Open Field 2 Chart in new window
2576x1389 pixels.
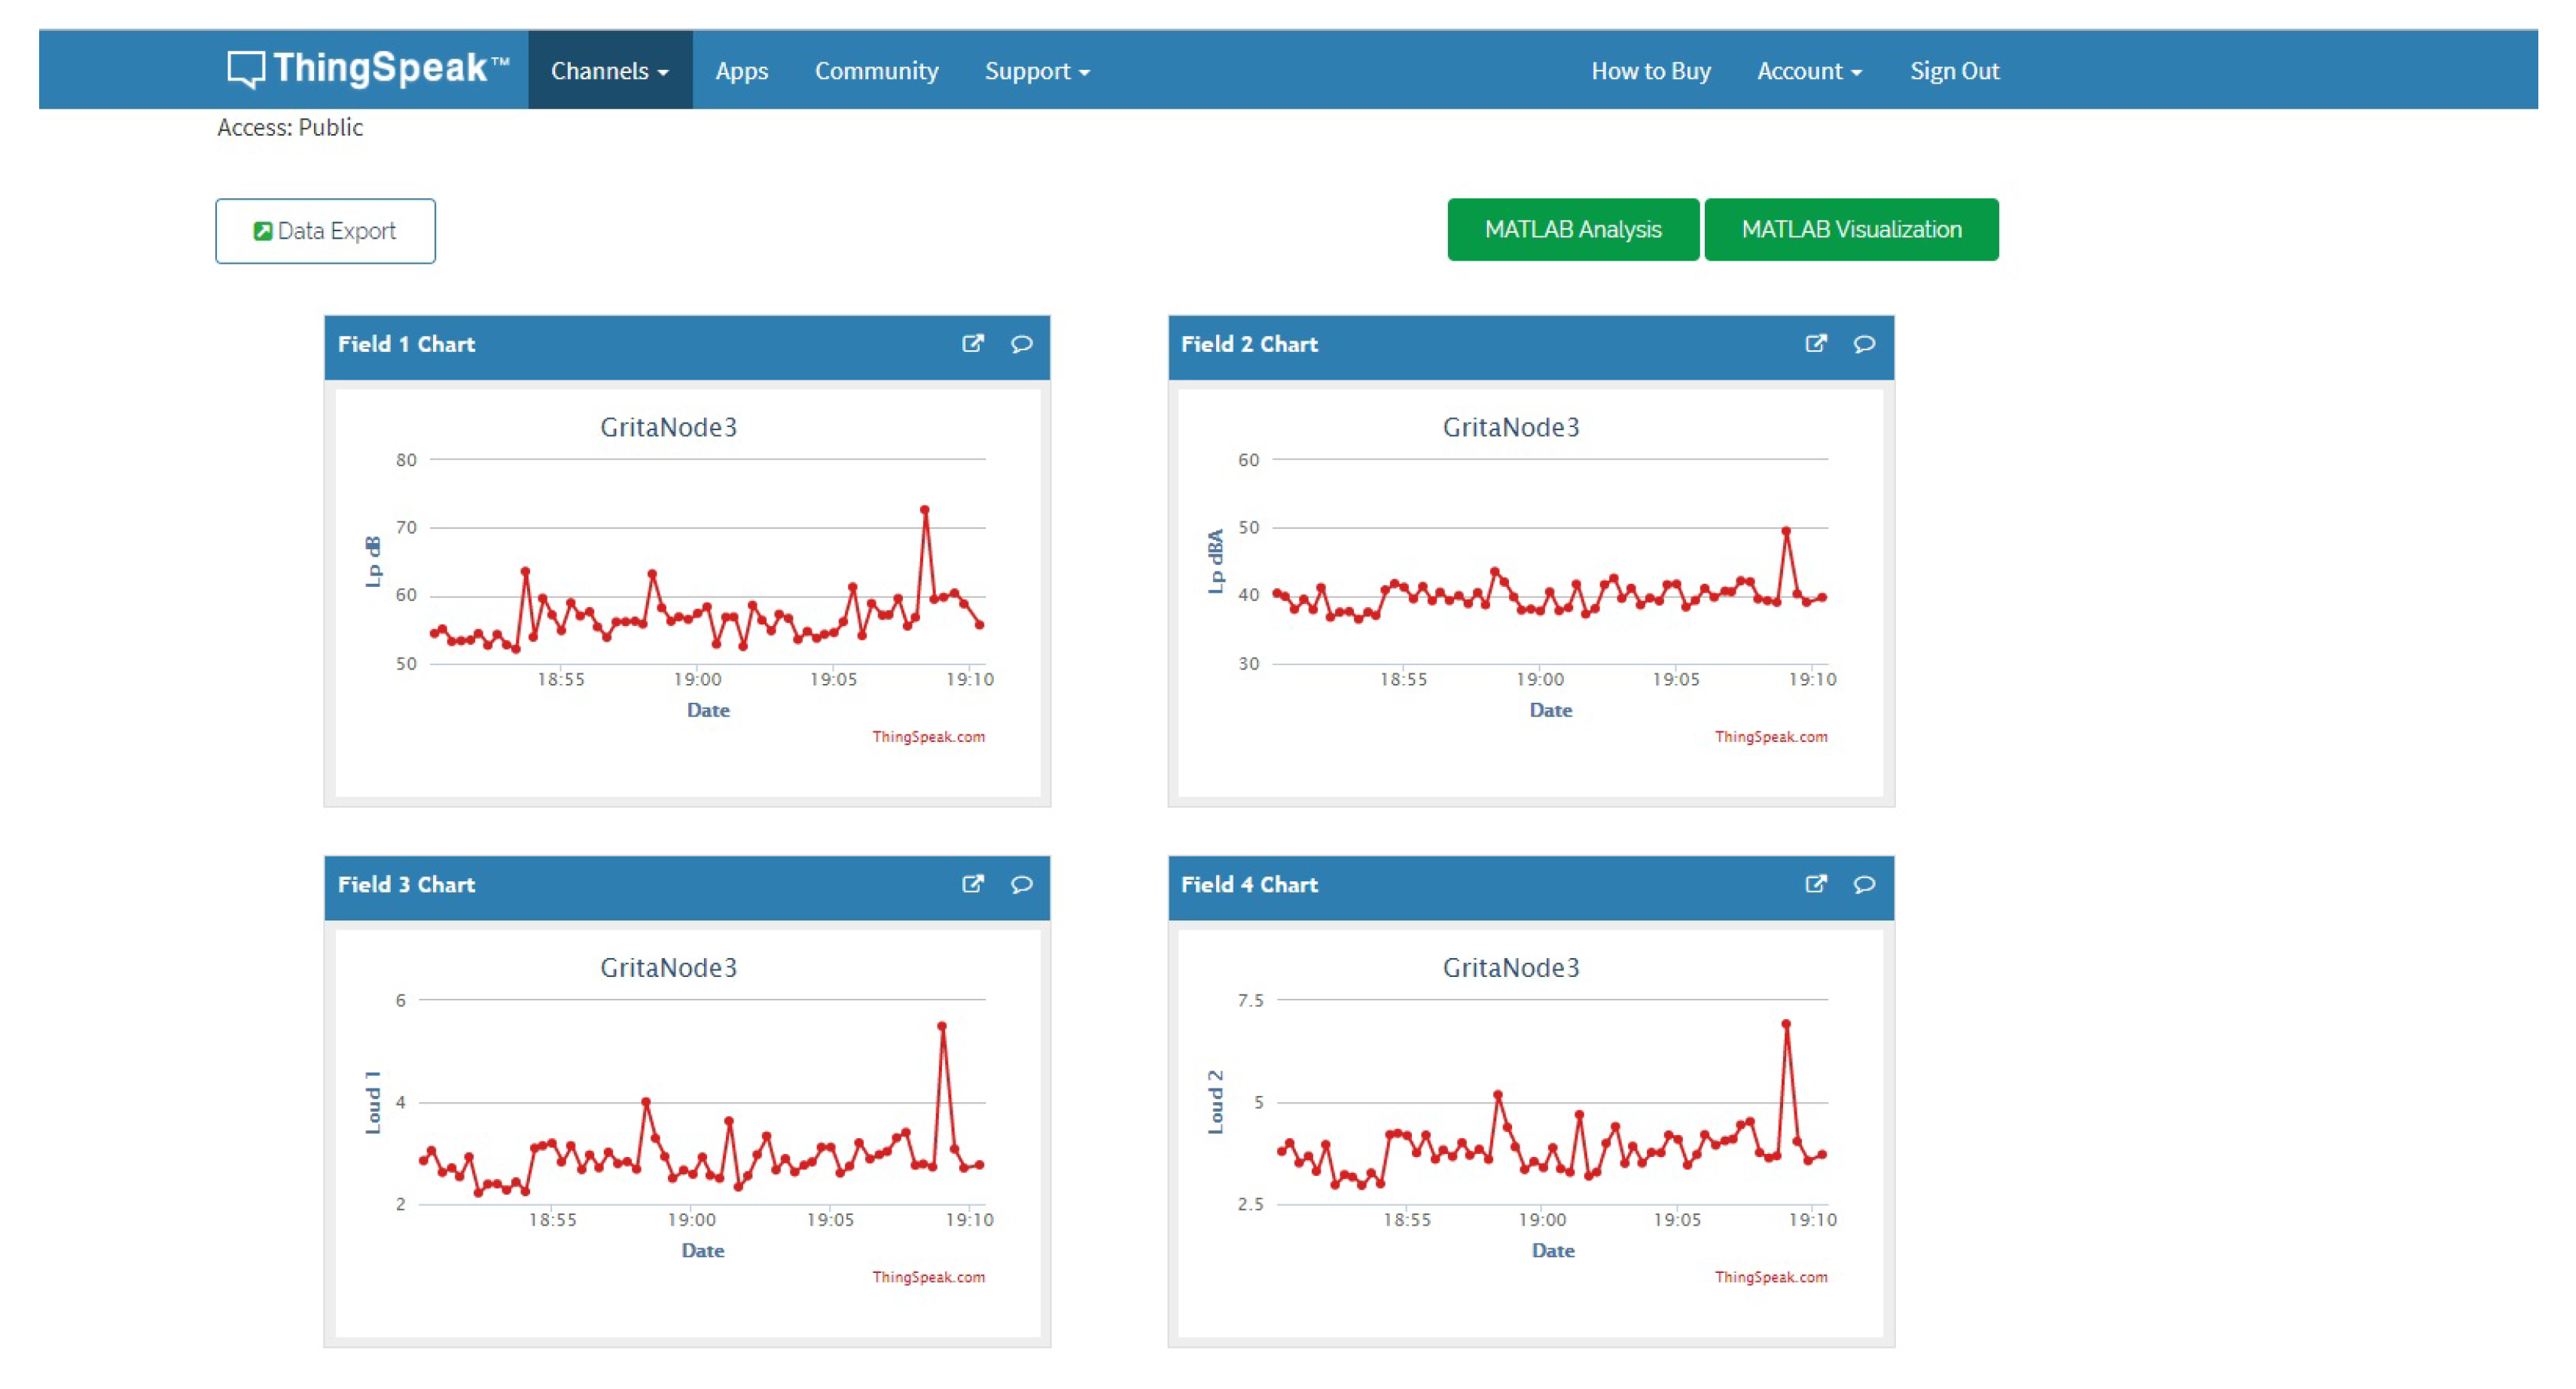tap(1815, 344)
